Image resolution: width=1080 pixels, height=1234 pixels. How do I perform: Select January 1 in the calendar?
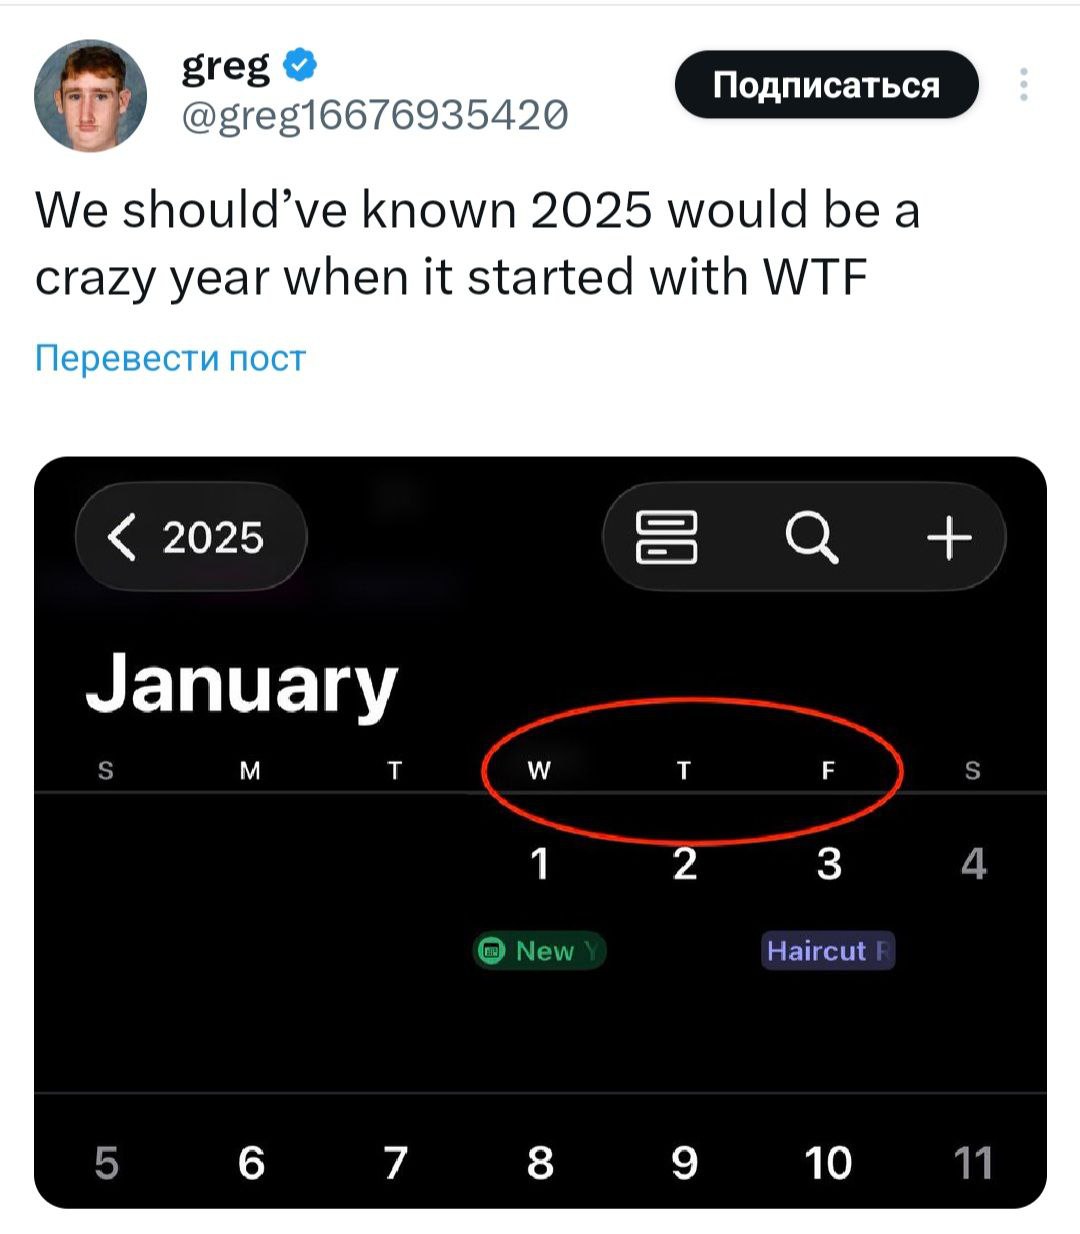point(540,863)
